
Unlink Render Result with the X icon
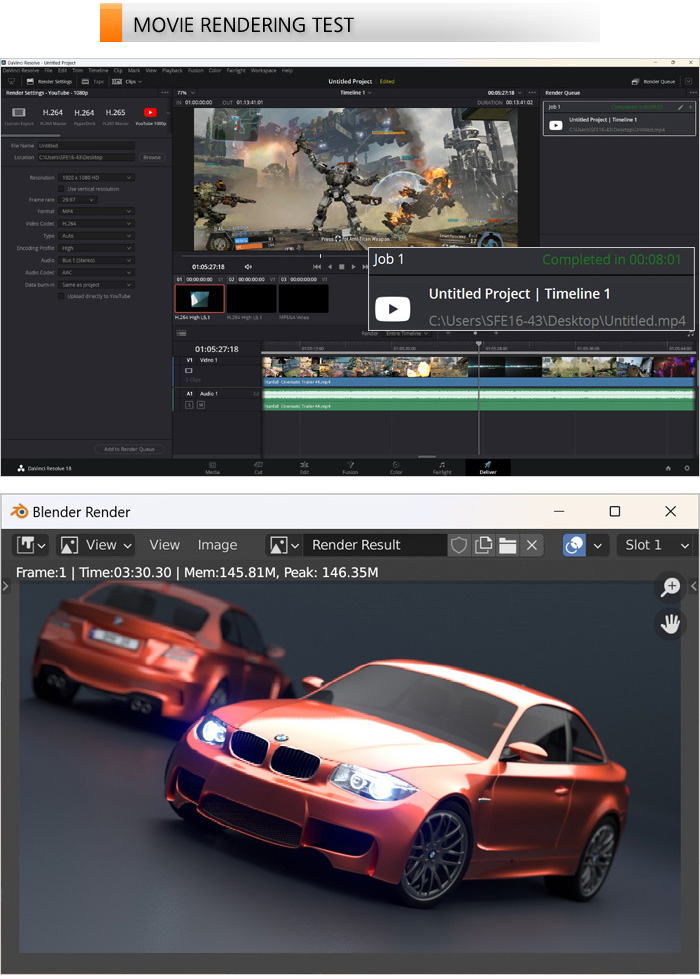(532, 545)
